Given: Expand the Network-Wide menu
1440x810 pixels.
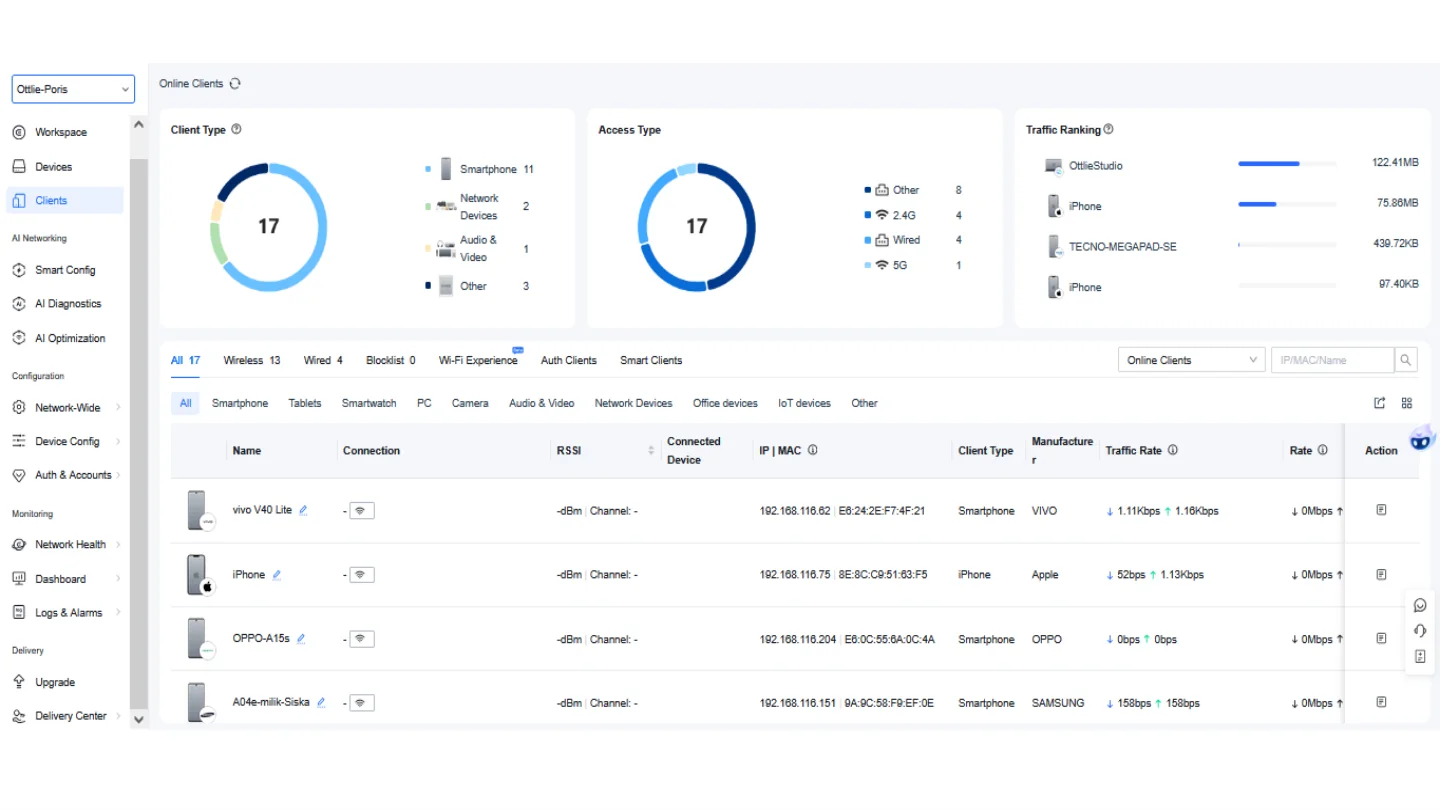Looking at the screenshot, I should point(67,407).
